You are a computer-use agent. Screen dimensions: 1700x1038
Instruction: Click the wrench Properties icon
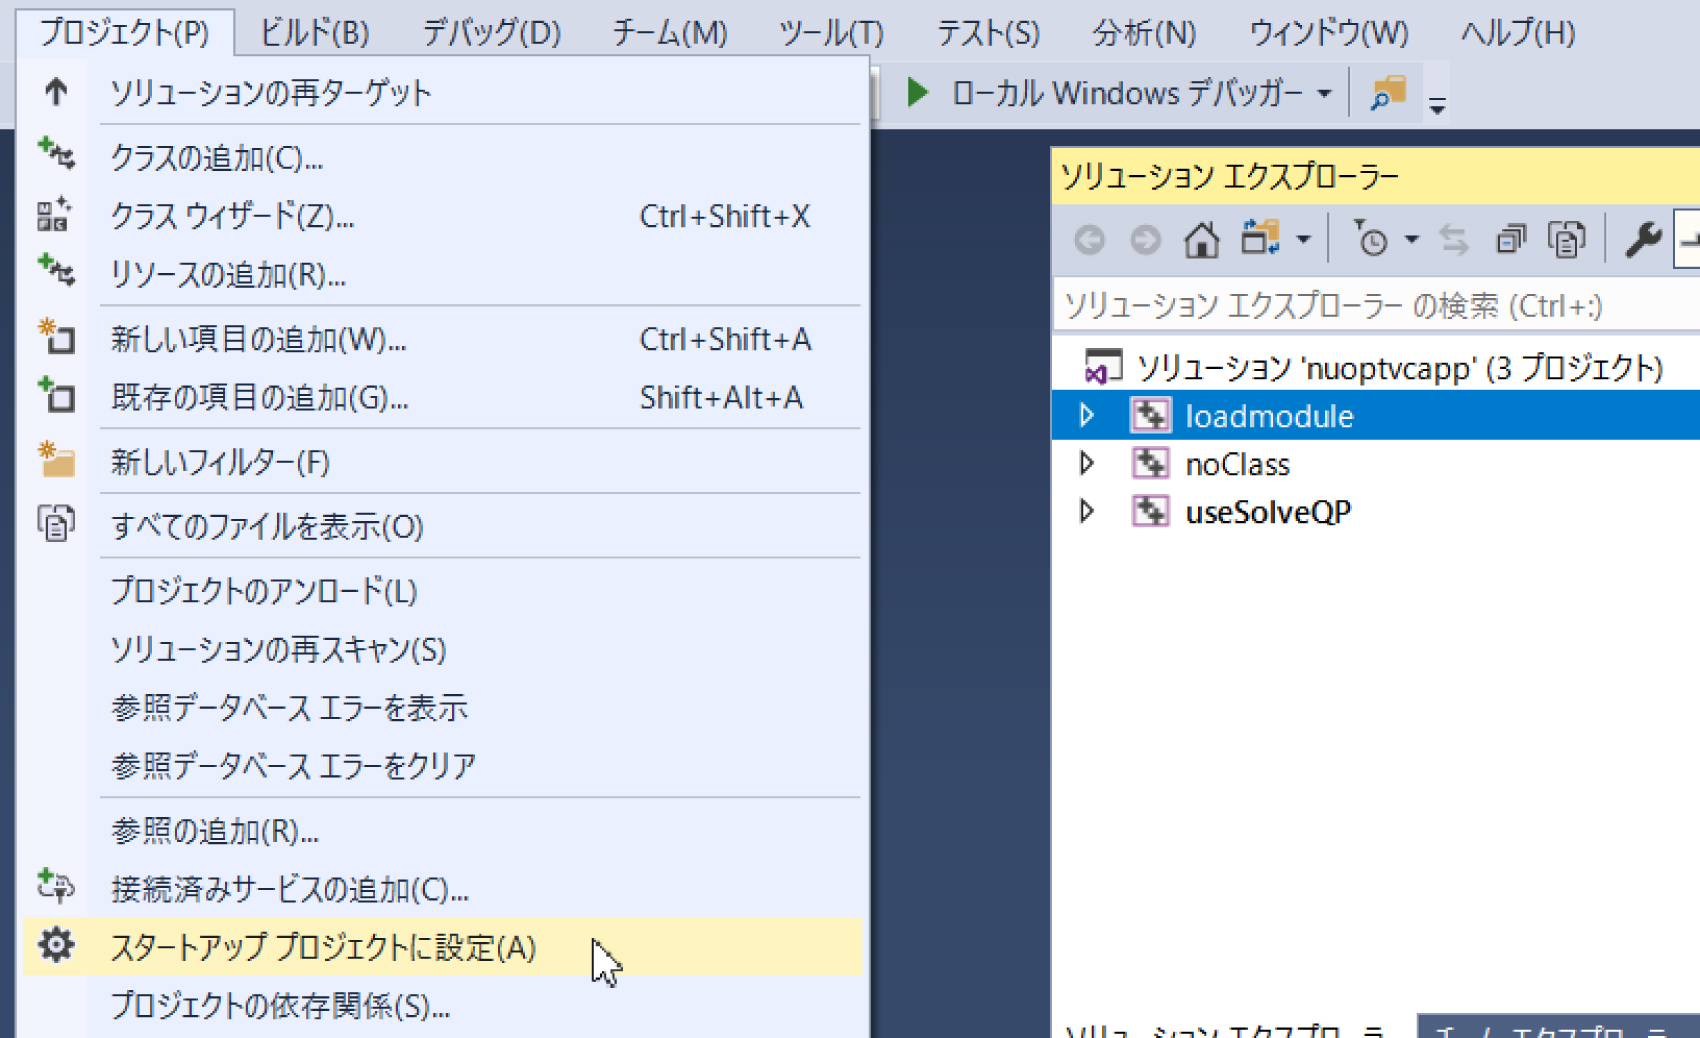click(x=1642, y=240)
